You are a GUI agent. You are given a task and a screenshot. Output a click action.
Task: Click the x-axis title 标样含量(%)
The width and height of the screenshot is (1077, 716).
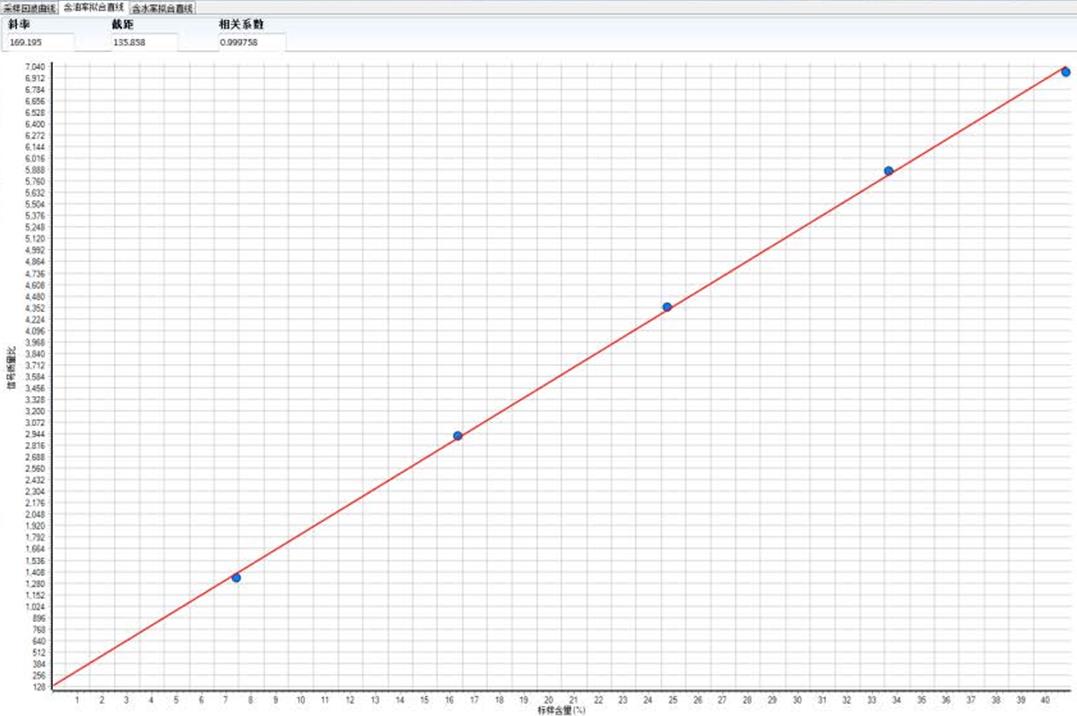[x=560, y=711]
